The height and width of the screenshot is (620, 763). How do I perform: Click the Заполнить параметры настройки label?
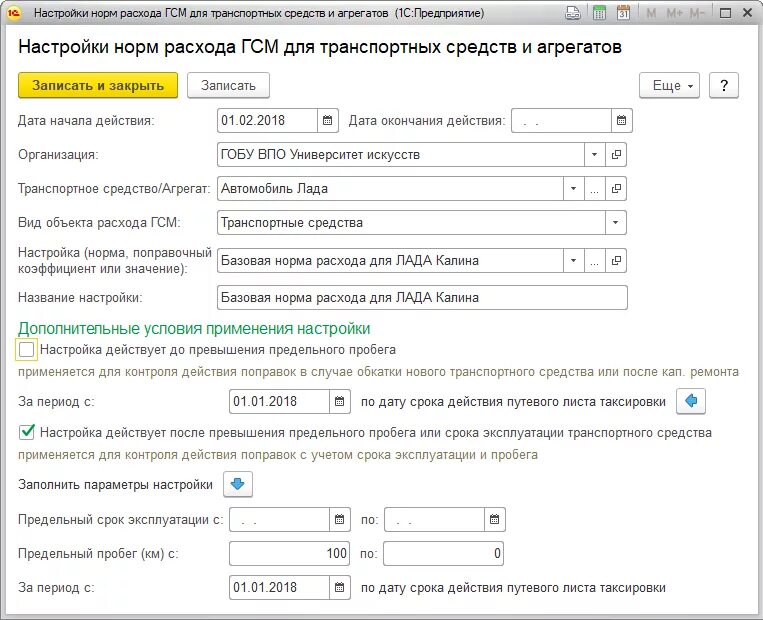pos(115,485)
